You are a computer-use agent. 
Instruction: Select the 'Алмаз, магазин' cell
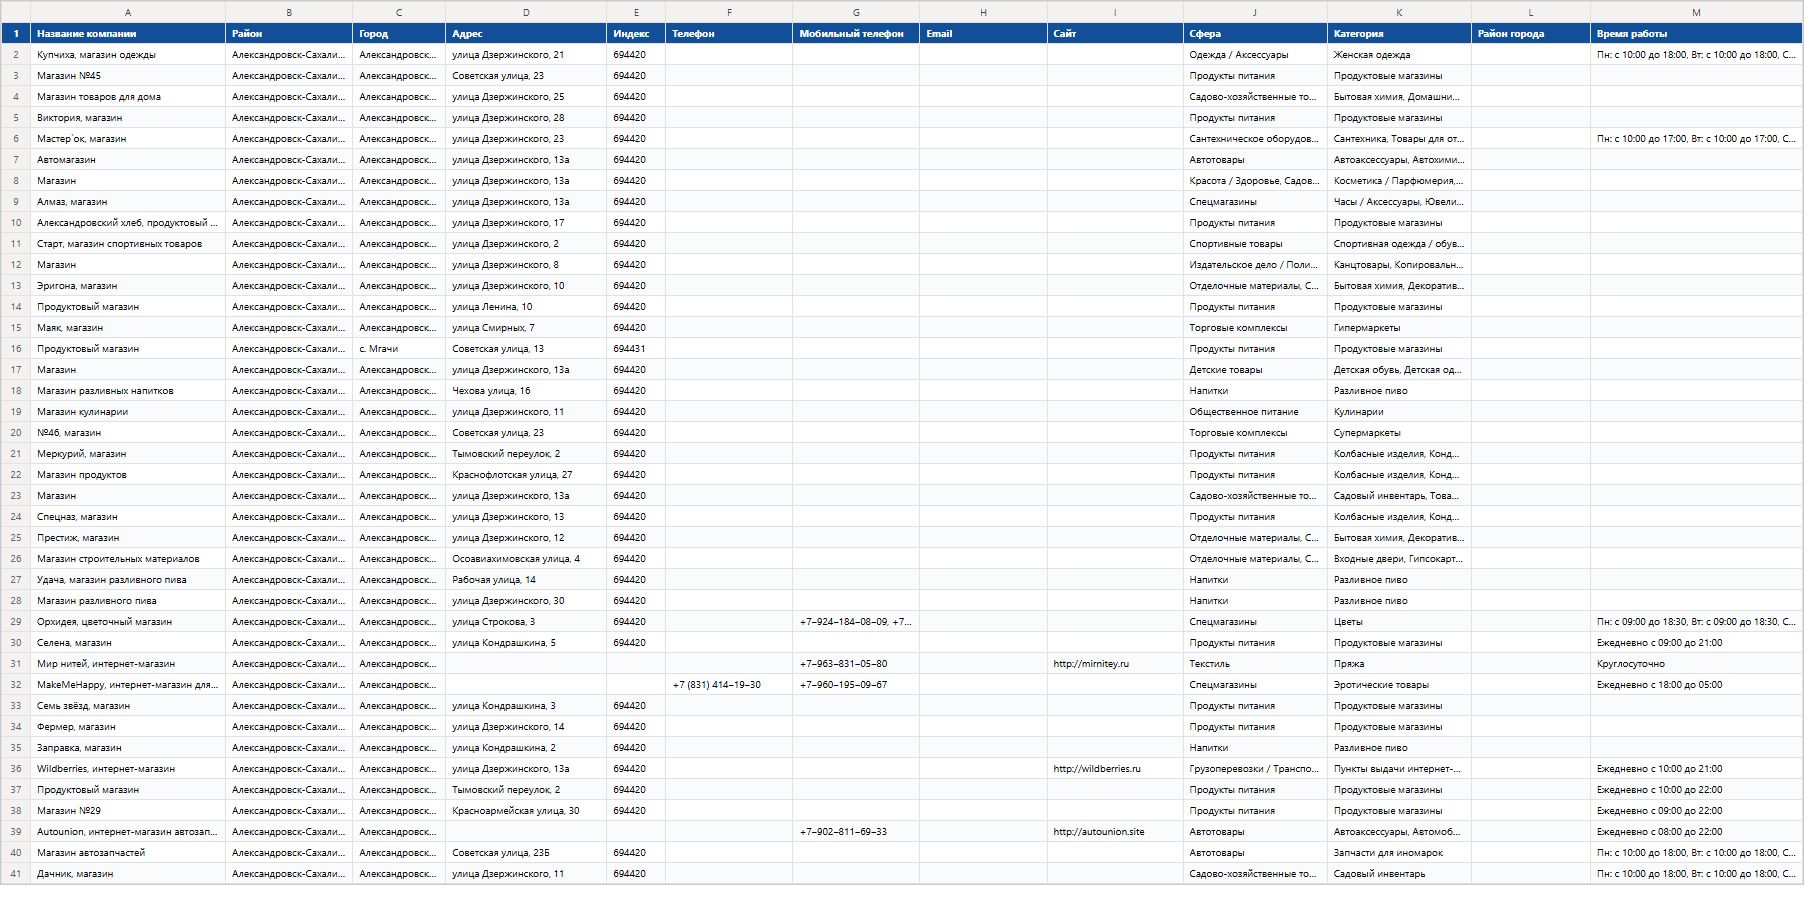pos(128,202)
